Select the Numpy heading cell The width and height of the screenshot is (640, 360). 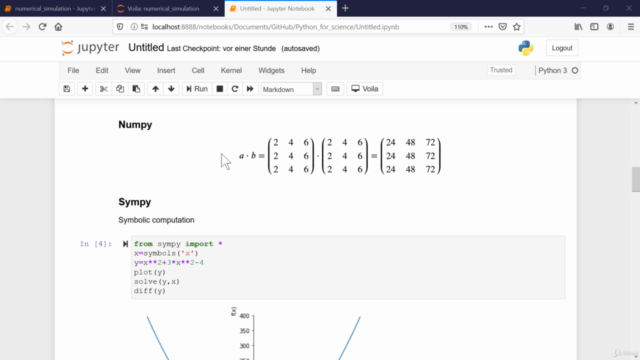tap(135, 125)
